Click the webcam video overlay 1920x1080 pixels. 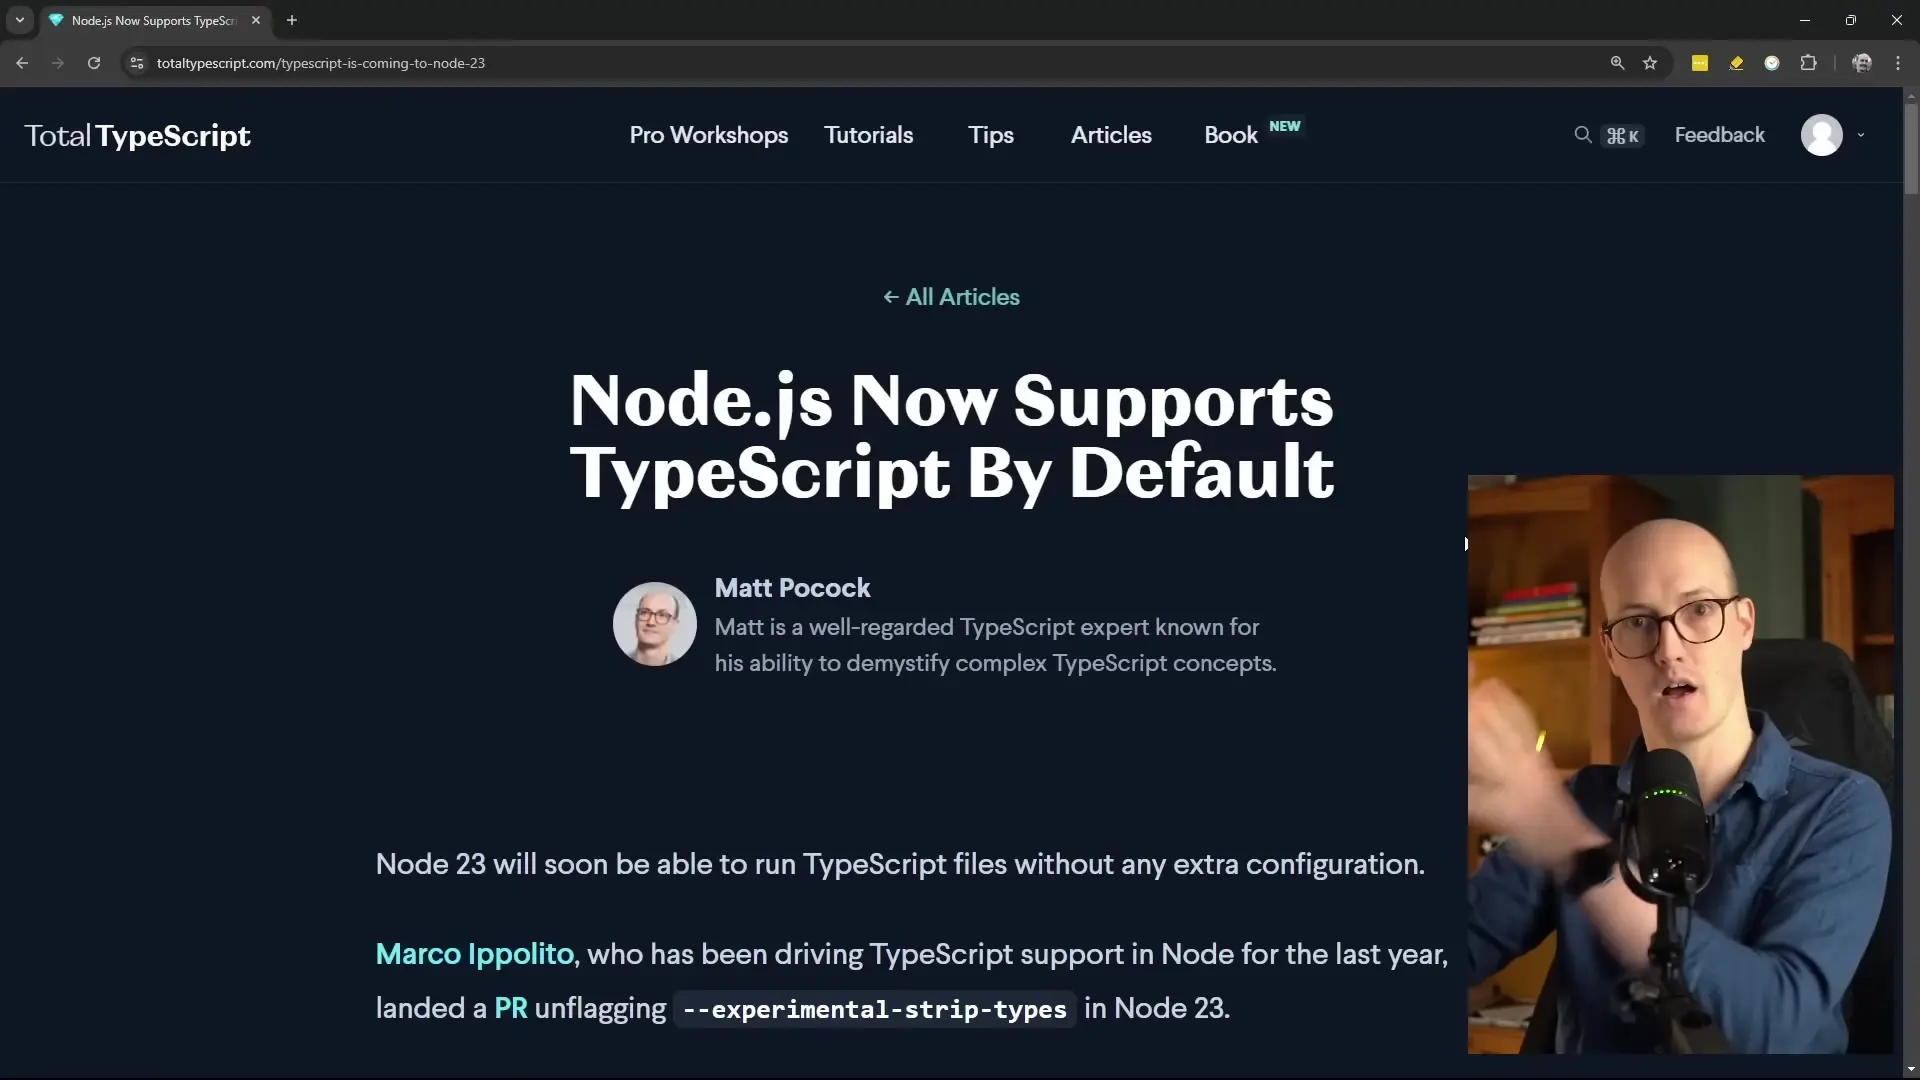(x=1680, y=764)
